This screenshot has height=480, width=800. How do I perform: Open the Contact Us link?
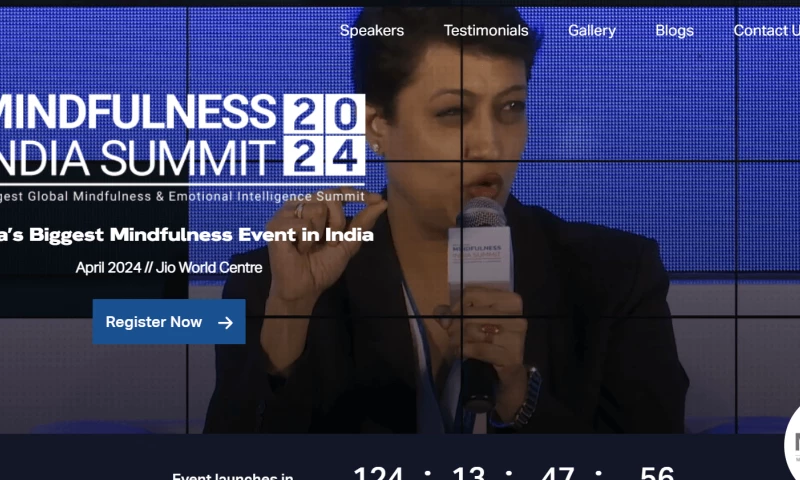click(x=766, y=31)
